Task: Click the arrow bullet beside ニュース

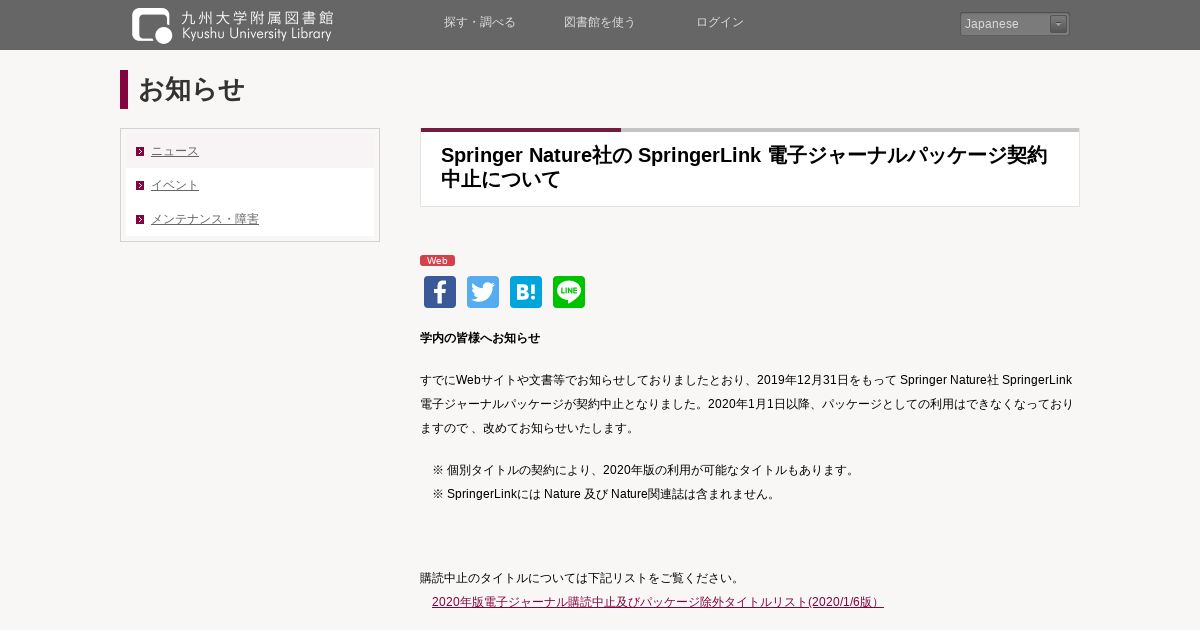Action: pyautogui.click(x=140, y=152)
